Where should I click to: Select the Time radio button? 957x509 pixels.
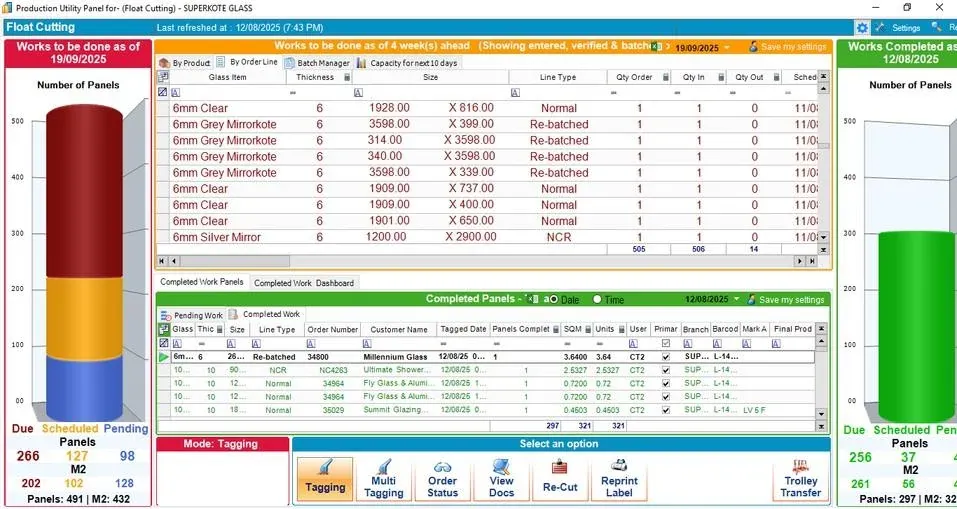(x=597, y=299)
